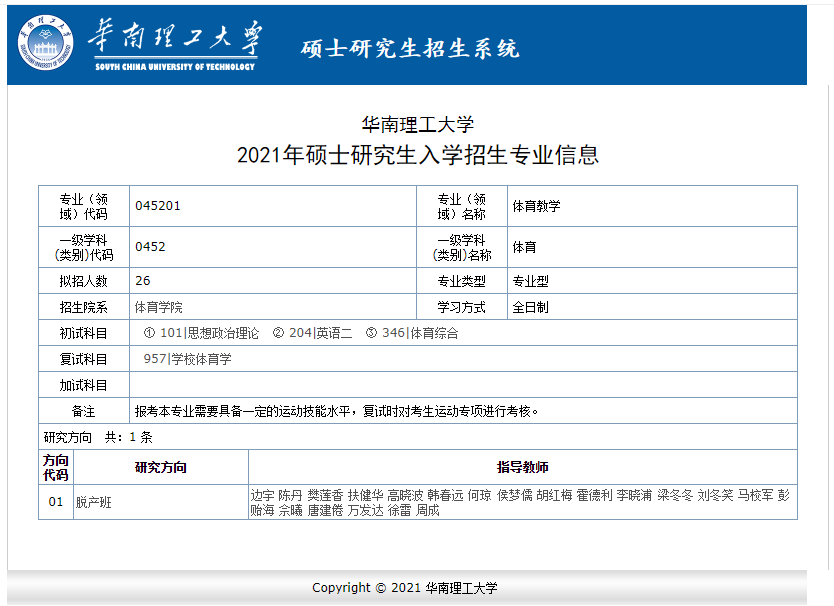The image size is (834, 606).
Task: Click the 华南理工大学 heading above the table
Action: [418, 124]
